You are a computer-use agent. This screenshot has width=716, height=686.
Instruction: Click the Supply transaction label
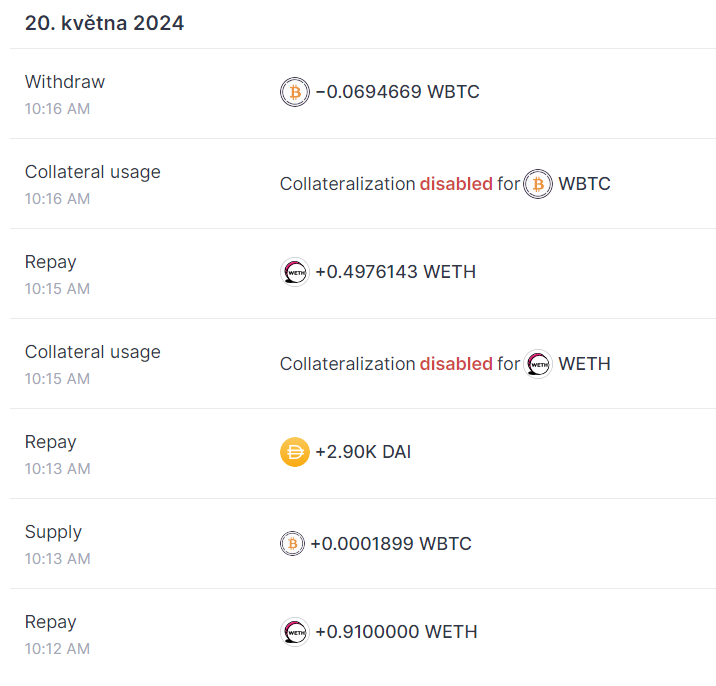[54, 532]
